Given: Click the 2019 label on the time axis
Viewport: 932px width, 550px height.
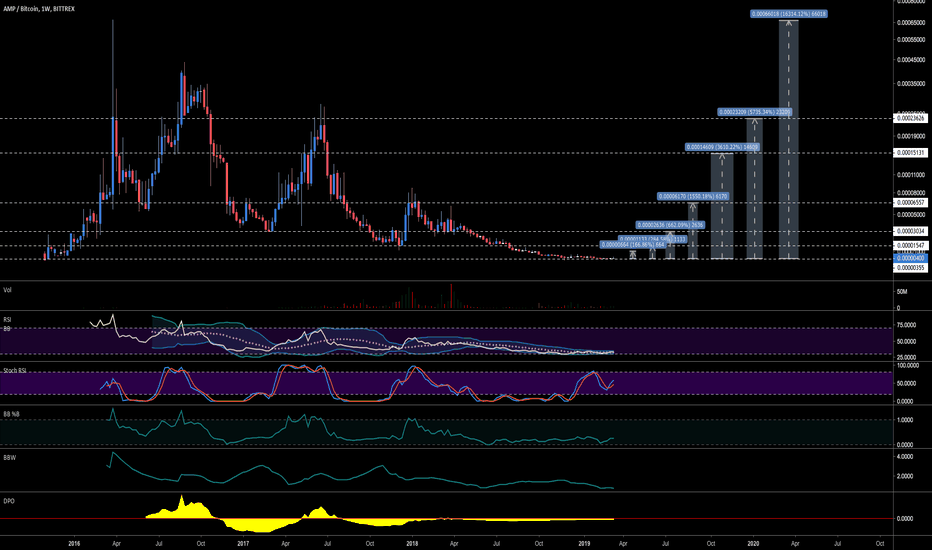Looking at the screenshot, I should (584, 543).
